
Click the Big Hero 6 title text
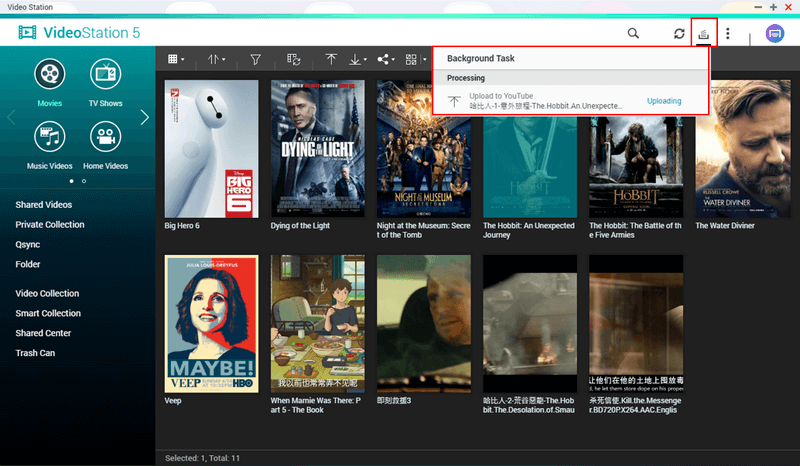pos(182,226)
